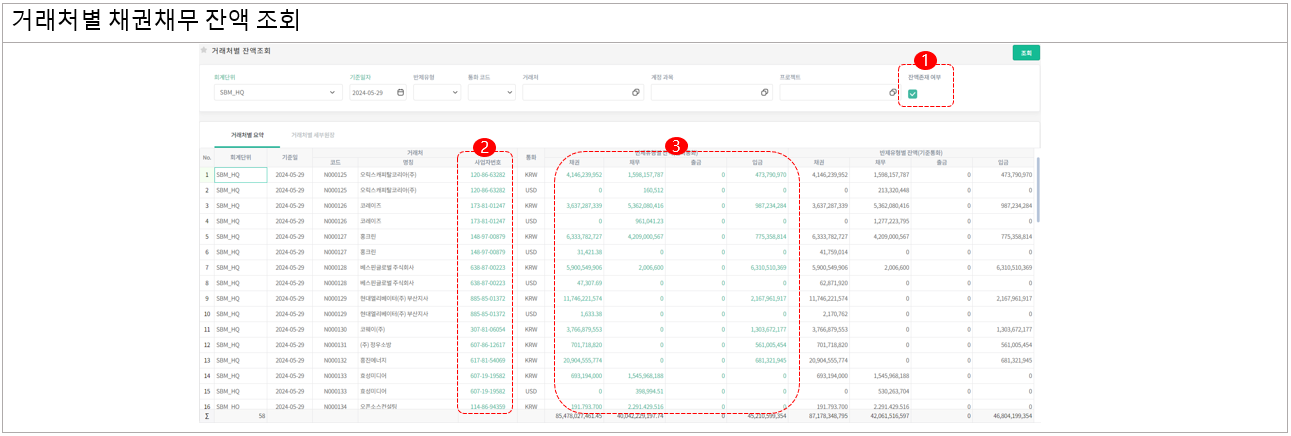Expand the 통화 코드 dropdown
This screenshot has width=1291, height=436.
pos(509,92)
